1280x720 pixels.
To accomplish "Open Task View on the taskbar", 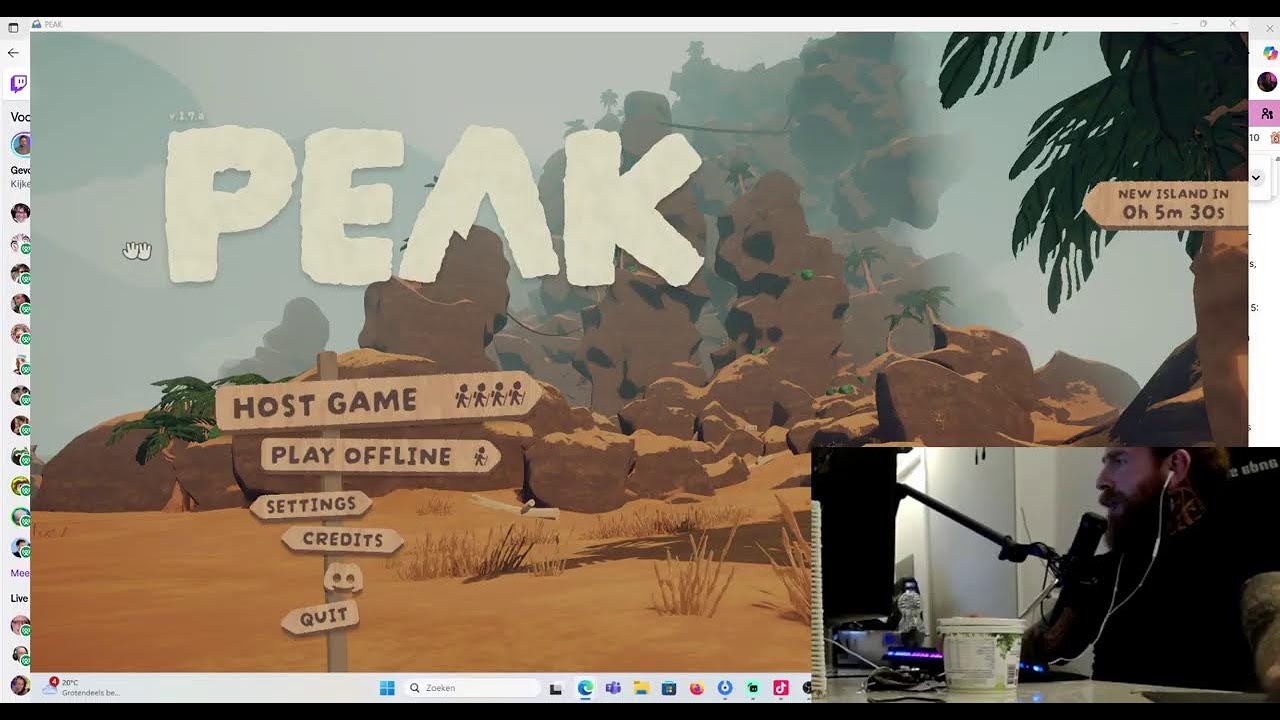I will click(x=556, y=688).
